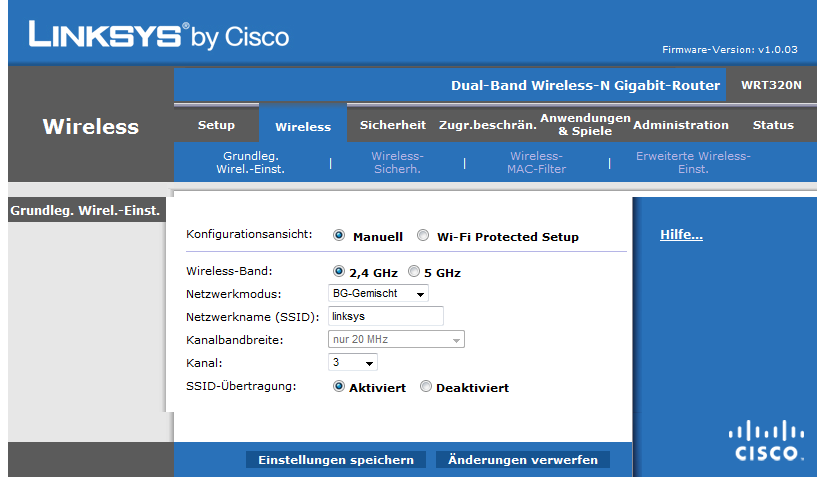
Task: Click the Netzwerkname (SSID) input field
Action: [x=386, y=316]
